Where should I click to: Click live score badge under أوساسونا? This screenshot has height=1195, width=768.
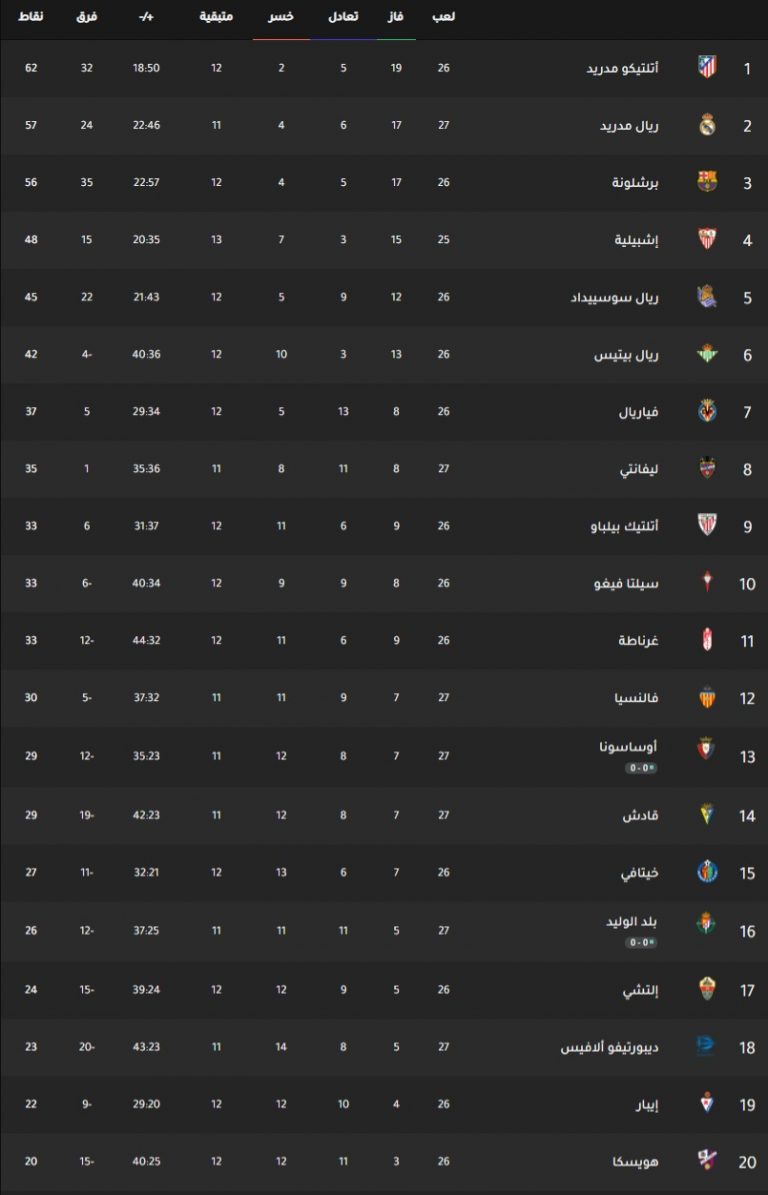642,768
